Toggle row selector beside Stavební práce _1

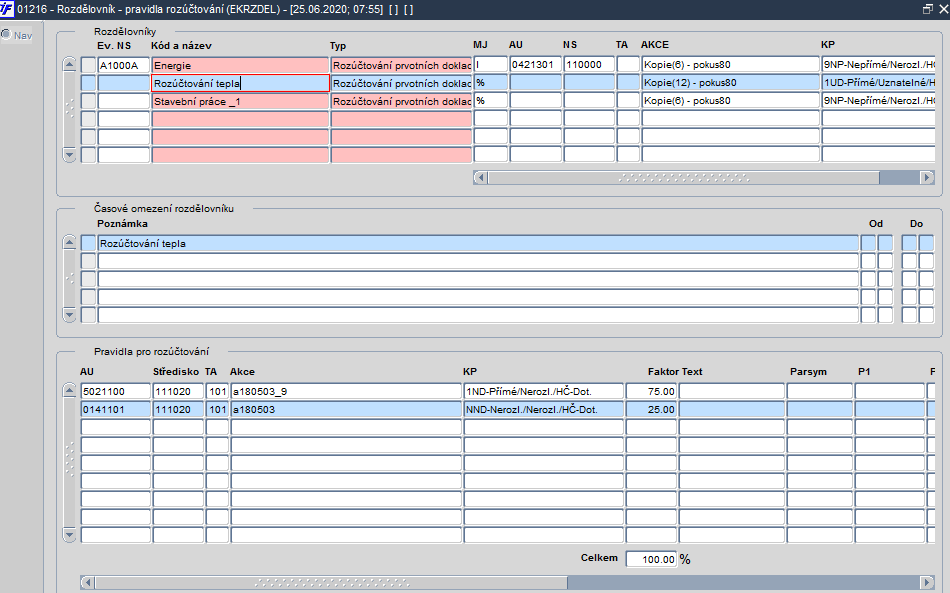88,101
